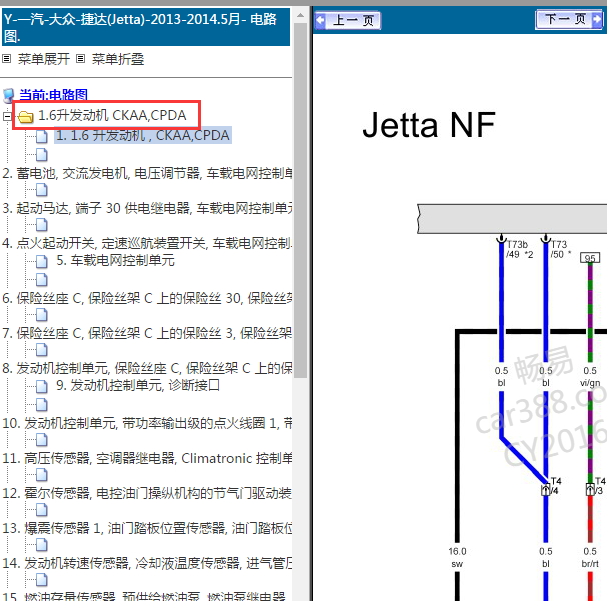
Task: Click 菜单折叠 icon box
Action: (80, 59)
